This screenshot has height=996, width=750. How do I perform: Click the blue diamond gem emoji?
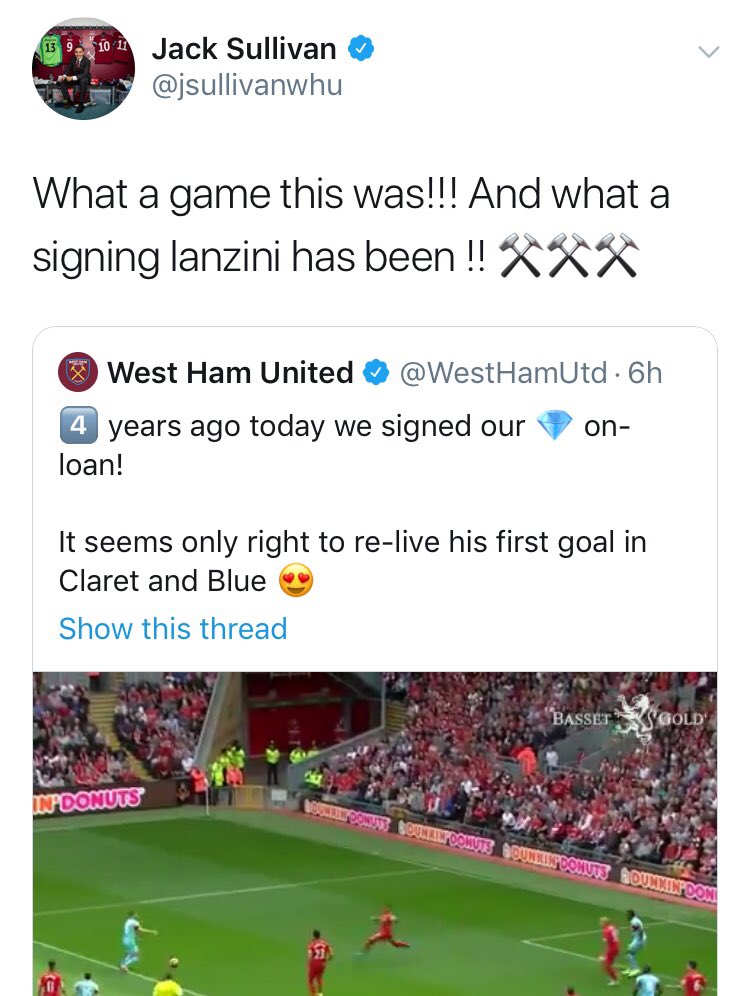[554, 426]
